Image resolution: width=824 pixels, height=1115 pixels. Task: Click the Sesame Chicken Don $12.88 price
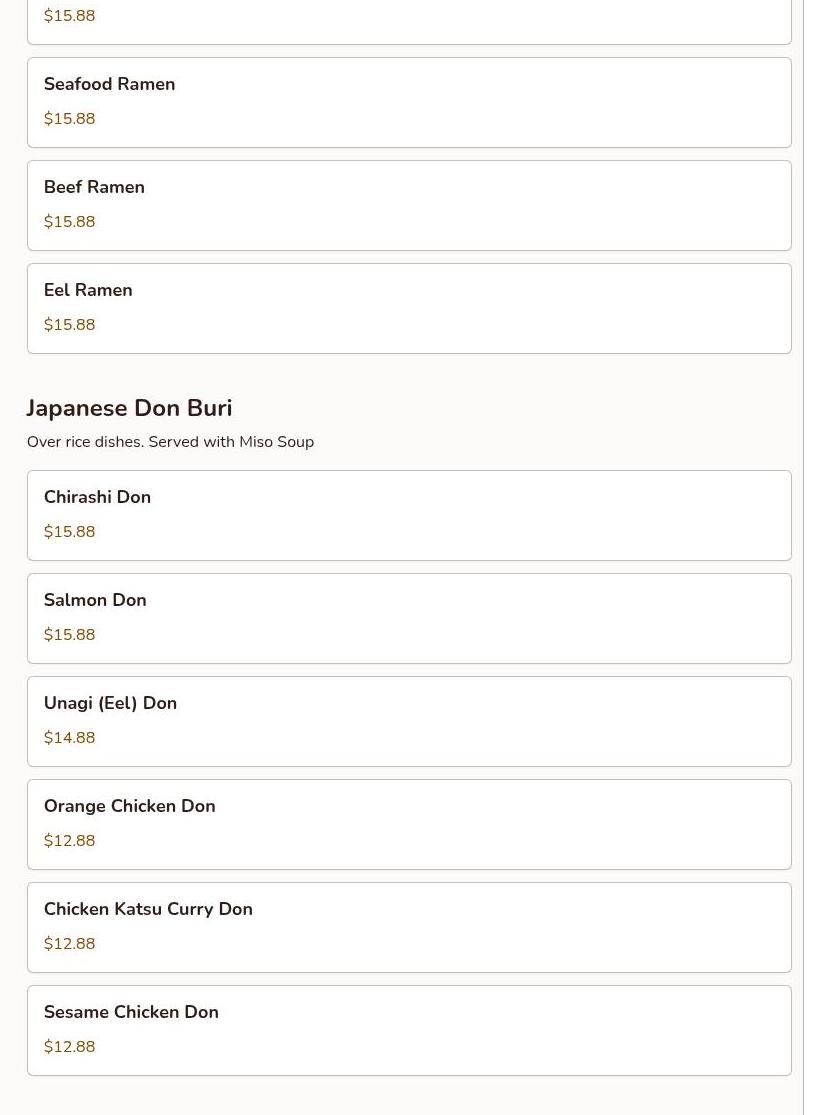click(70, 1047)
